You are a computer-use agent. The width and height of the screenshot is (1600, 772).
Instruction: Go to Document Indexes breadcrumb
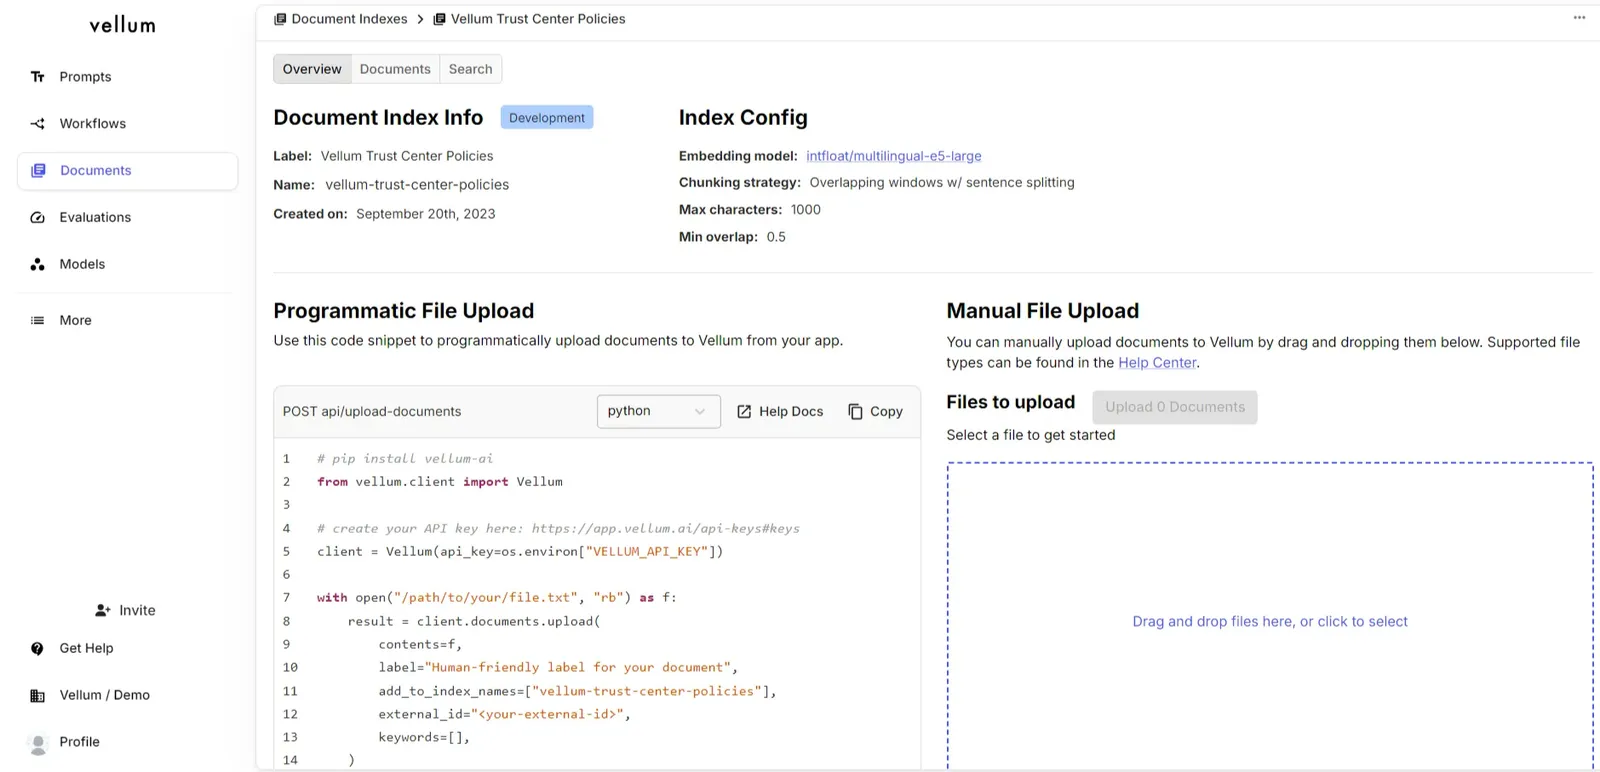[x=349, y=19]
